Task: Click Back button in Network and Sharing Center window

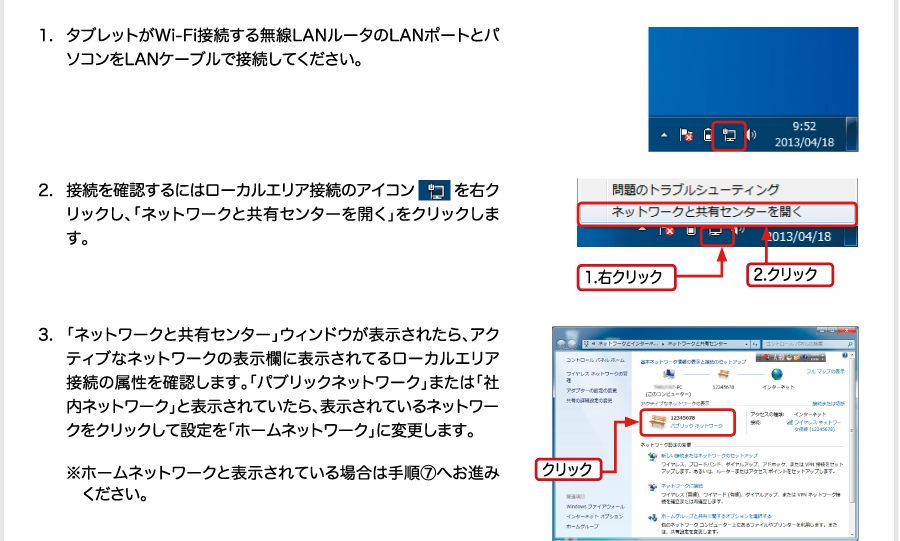Action: point(561,344)
